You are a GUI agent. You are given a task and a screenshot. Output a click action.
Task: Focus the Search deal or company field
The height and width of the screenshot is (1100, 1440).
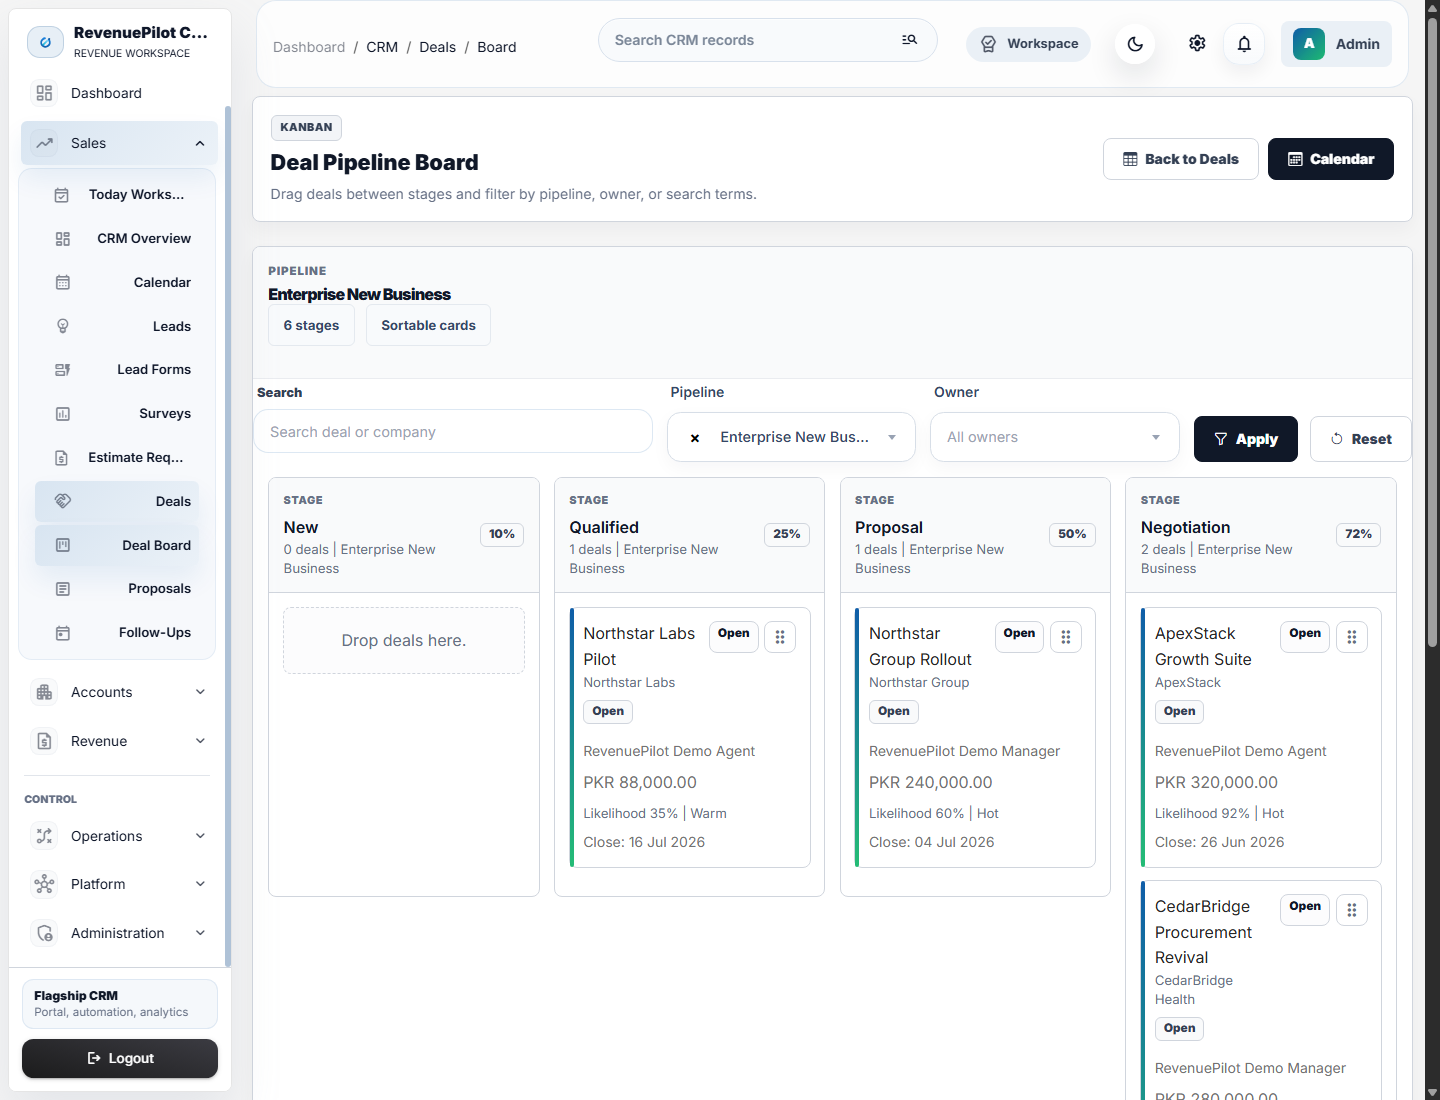[x=453, y=432]
